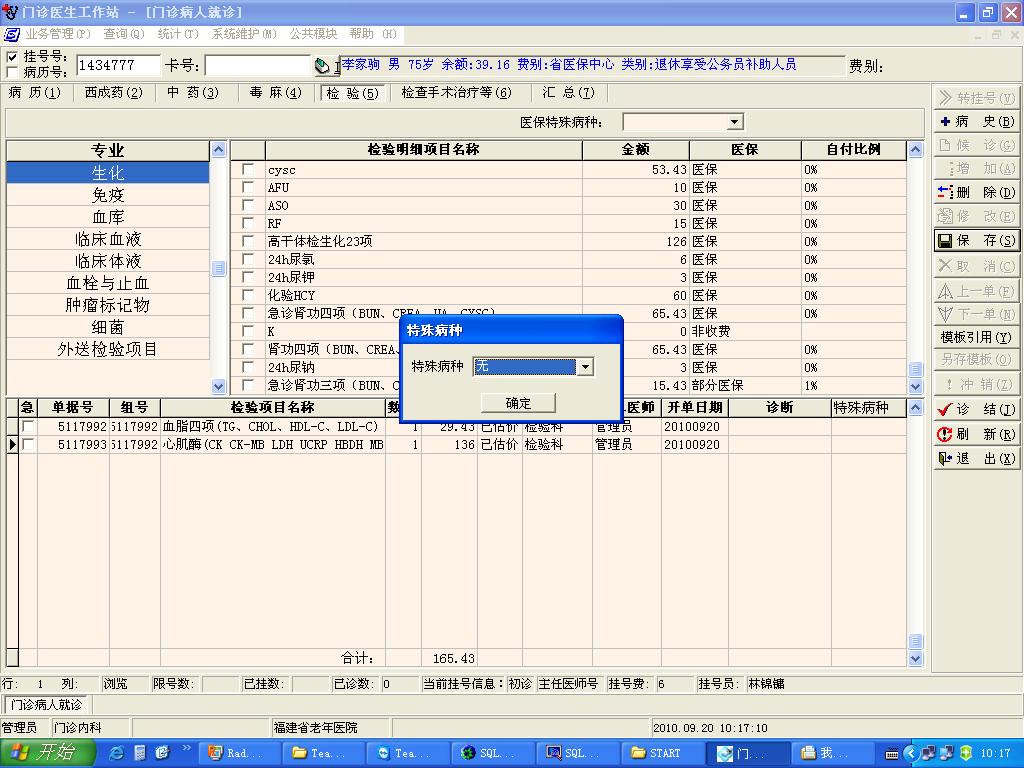Click the 模板引用(Y) button
This screenshot has height=768, width=1024.
(x=976, y=337)
